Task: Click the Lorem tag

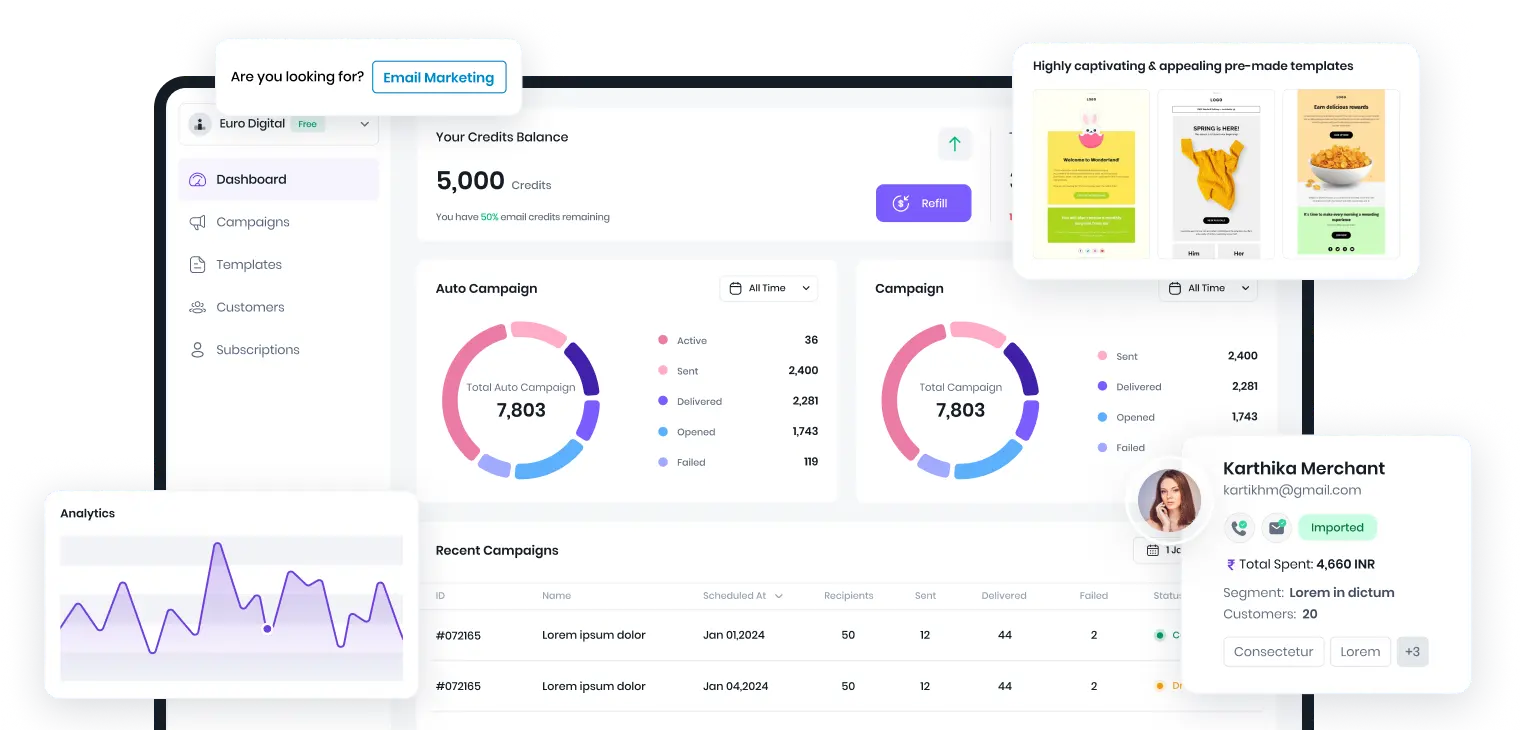Action: [1360, 651]
